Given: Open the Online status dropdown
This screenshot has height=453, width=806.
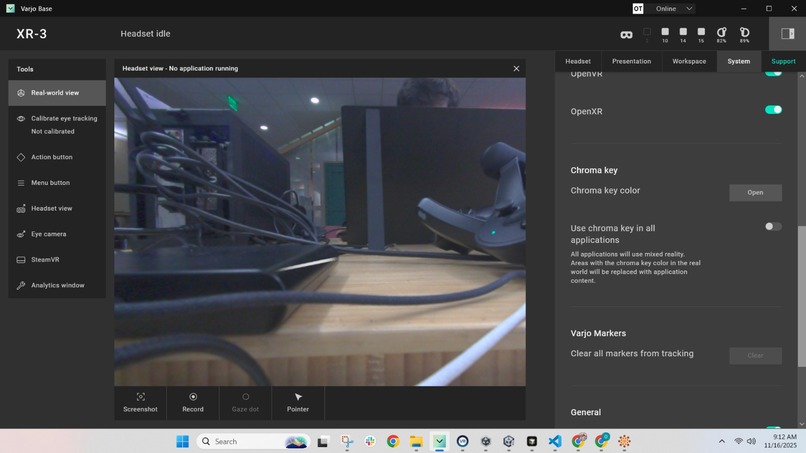Looking at the screenshot, I should 673,8.
